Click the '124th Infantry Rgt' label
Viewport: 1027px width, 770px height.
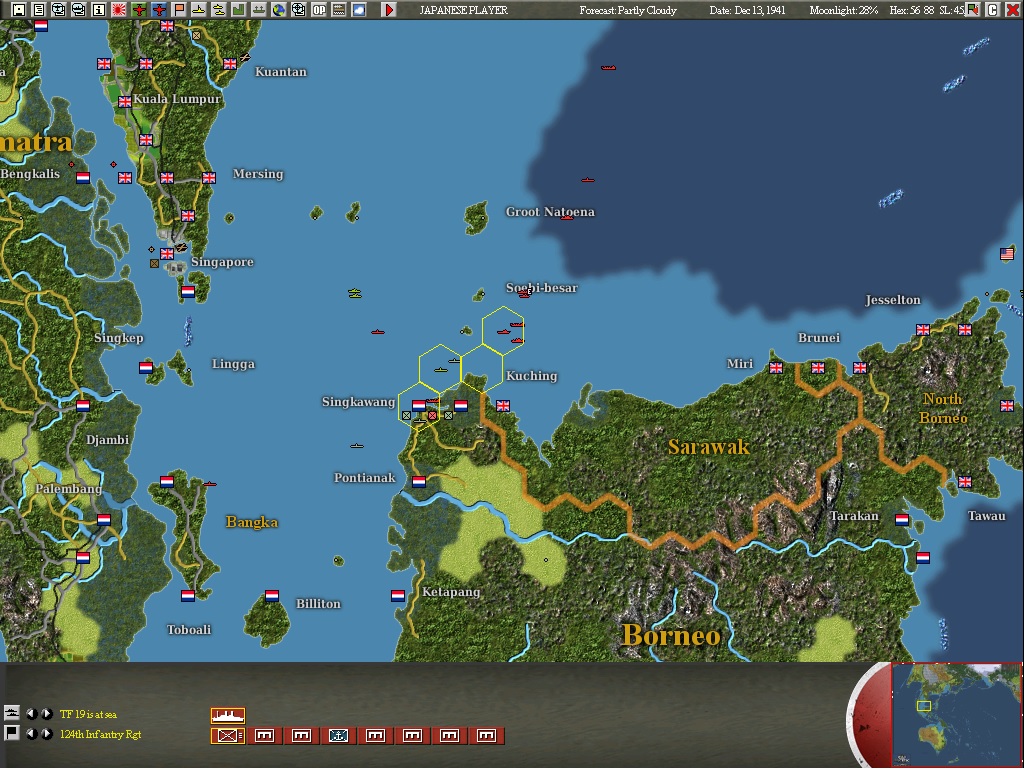[101, 735]
